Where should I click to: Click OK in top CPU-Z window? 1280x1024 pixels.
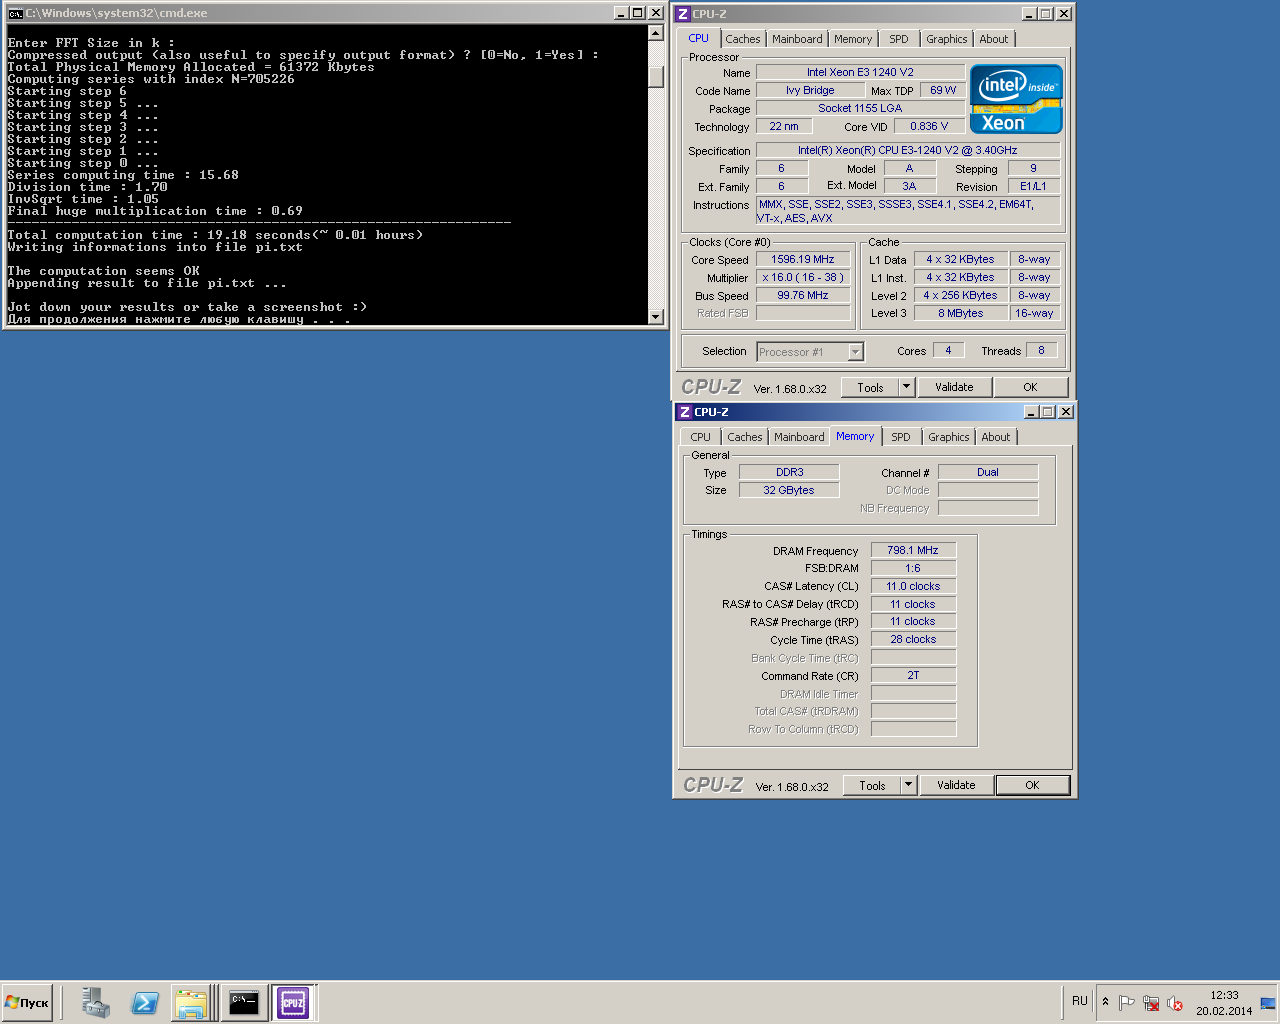tap(1030, 387)
